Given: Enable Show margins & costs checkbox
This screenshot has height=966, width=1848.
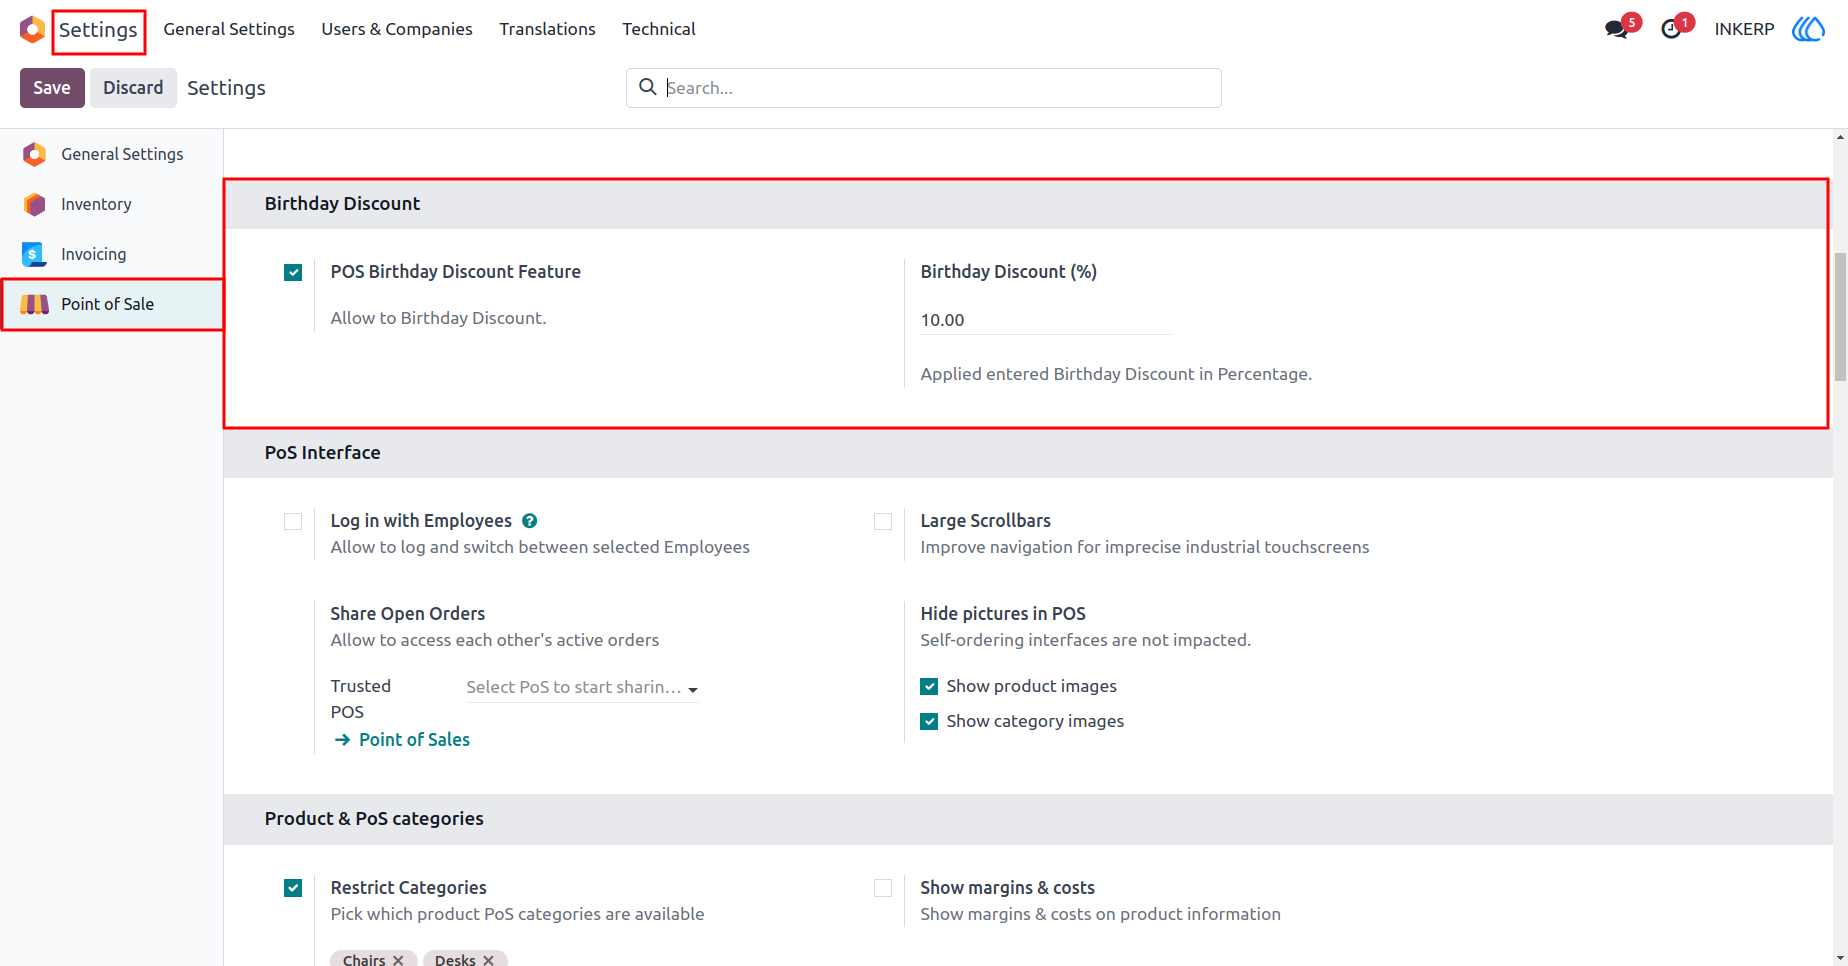Looking at the screenshot, I should [x=883, y=888].
